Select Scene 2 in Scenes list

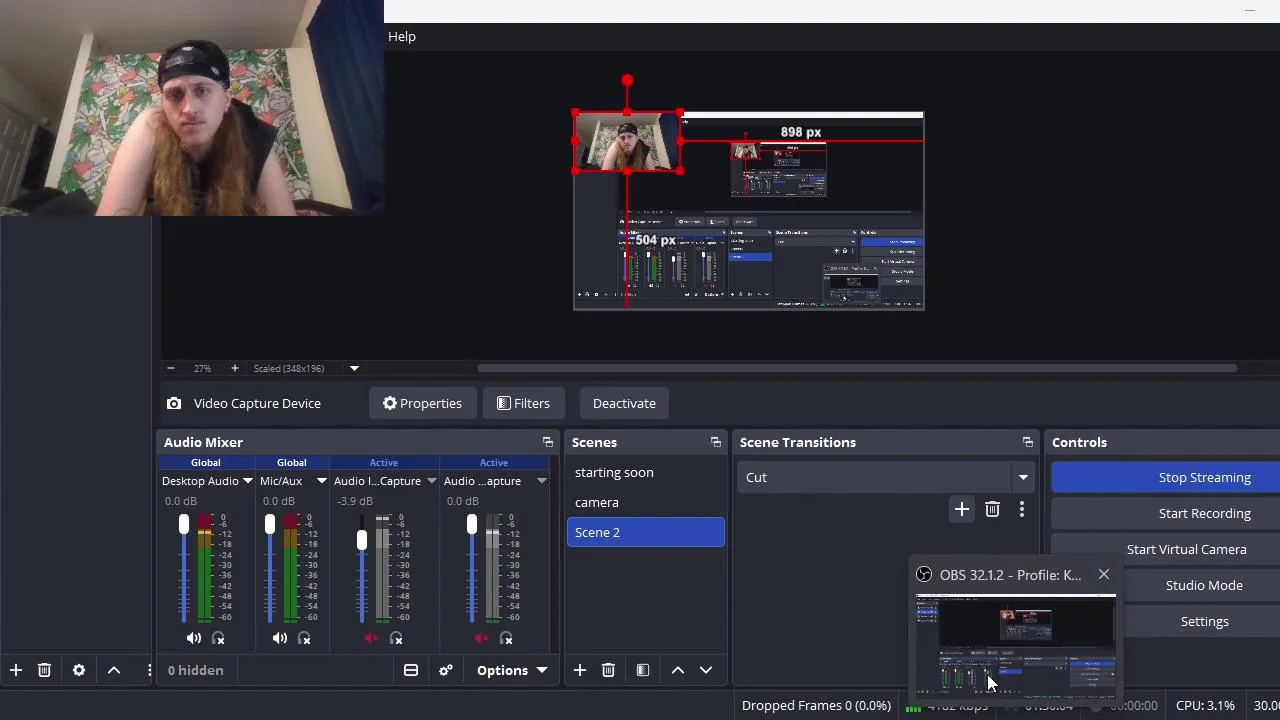click(646, 532)
